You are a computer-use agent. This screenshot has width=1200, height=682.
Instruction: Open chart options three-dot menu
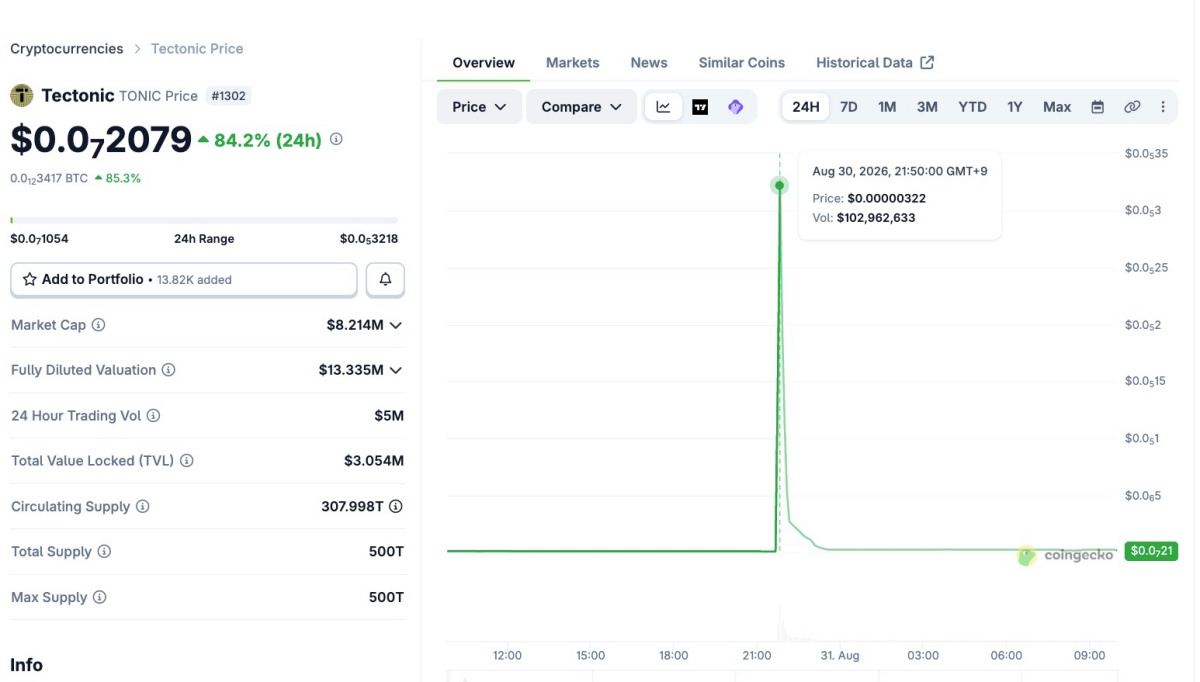[x=1163, y=107]
